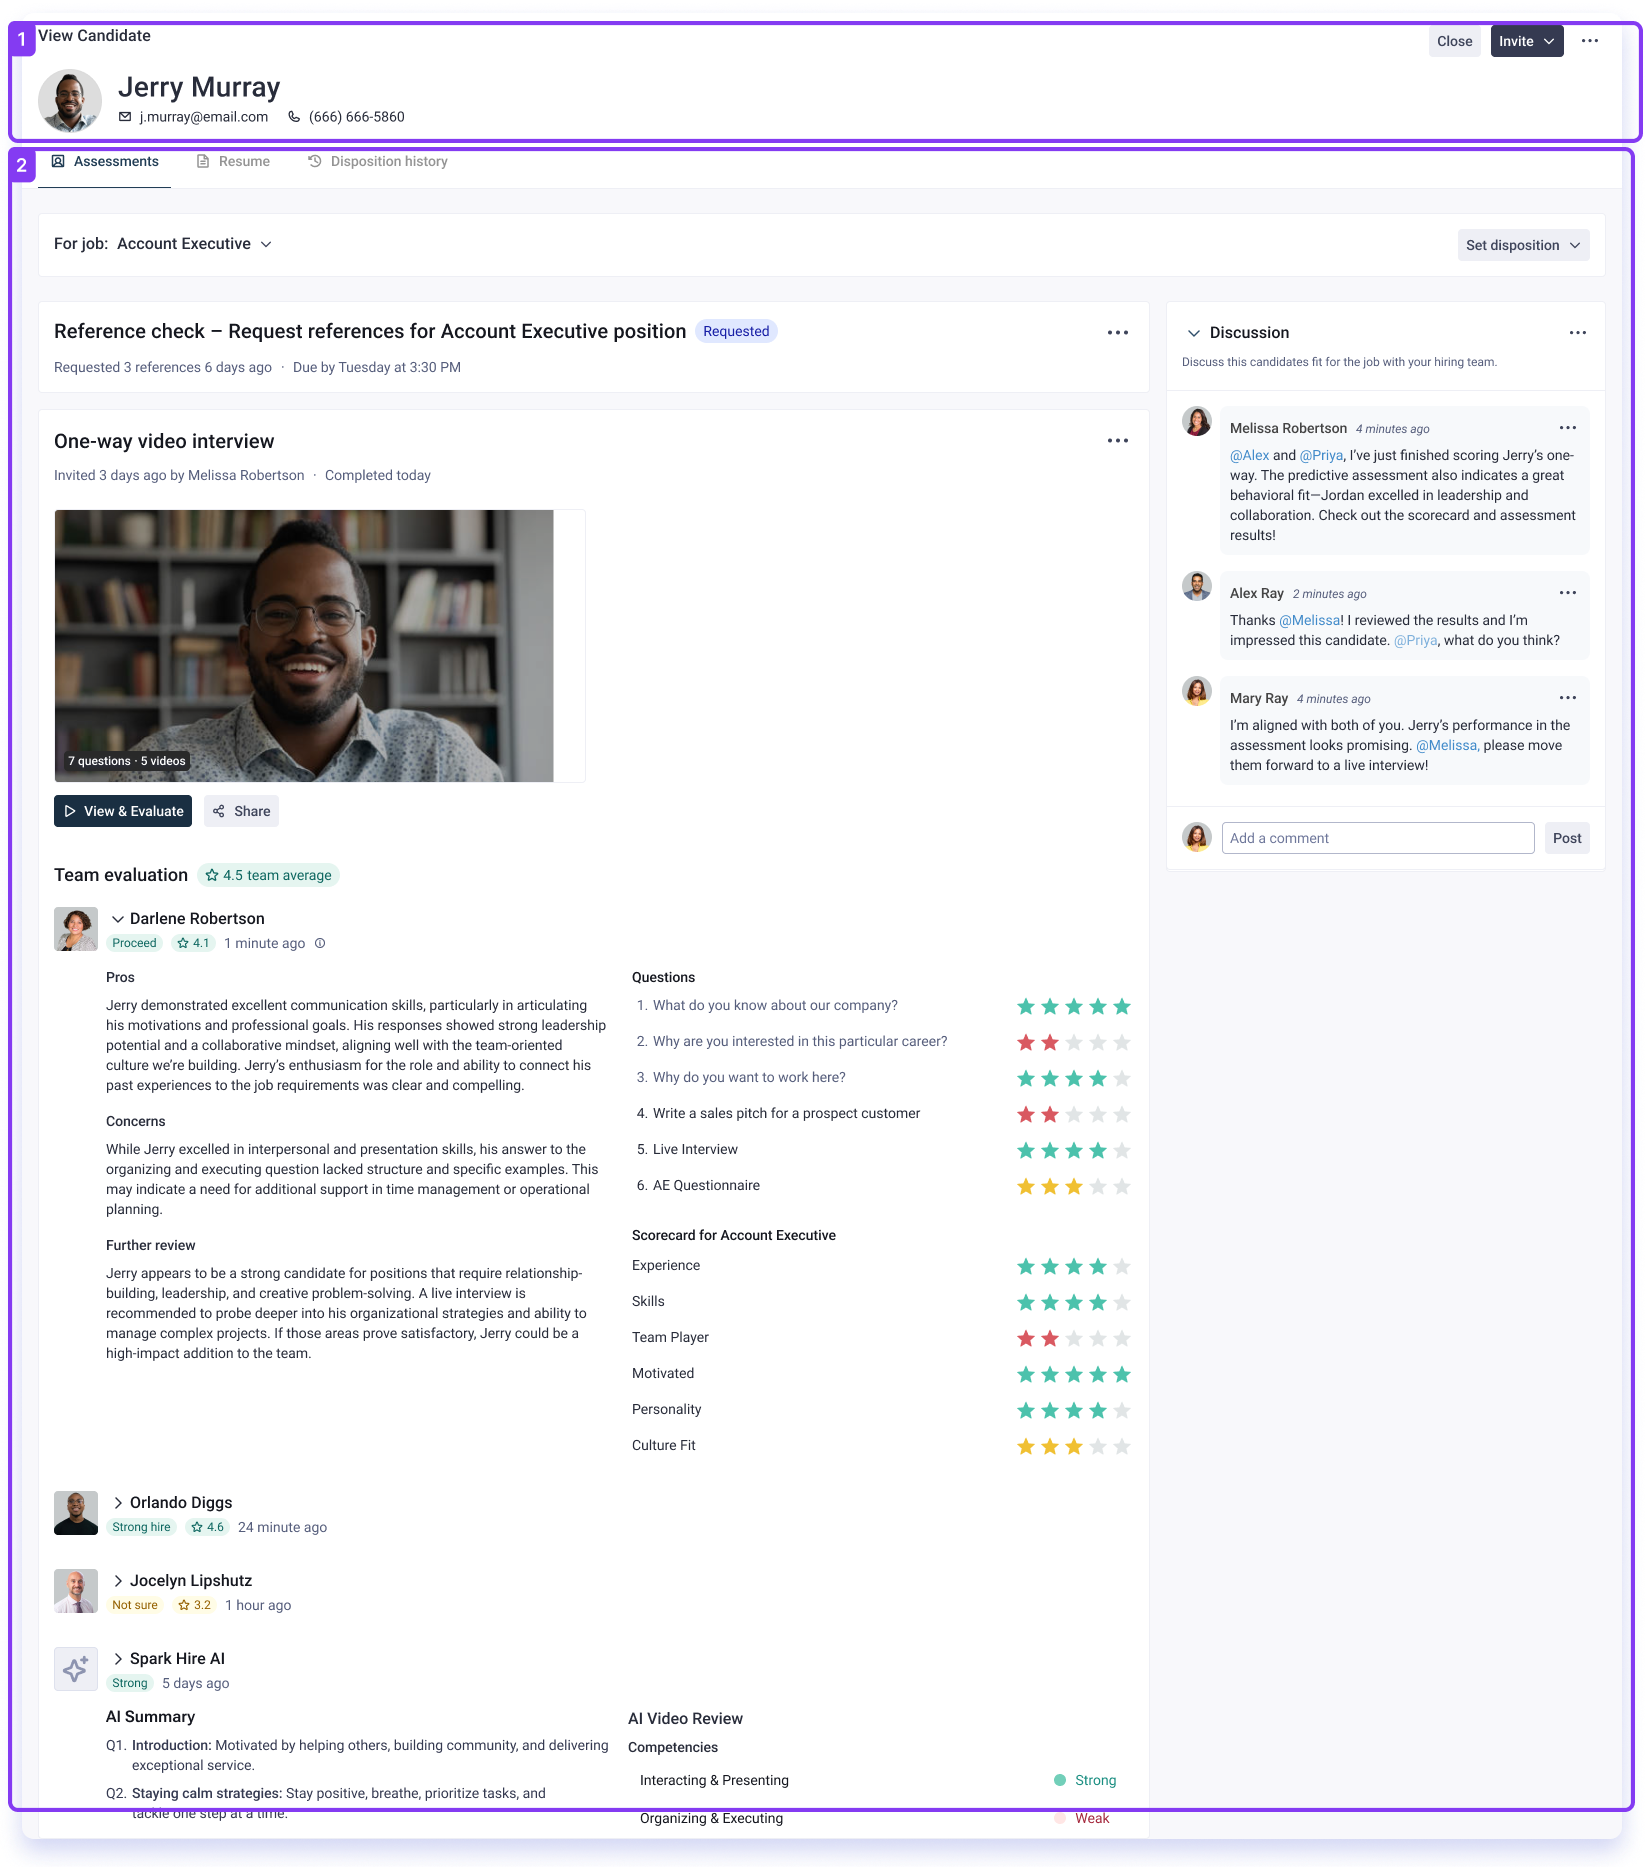The width and height of the screenshot is (1649, 1867).
Task: Click the Spark Hire AI sparkle icon
Action: (76, 1669)
